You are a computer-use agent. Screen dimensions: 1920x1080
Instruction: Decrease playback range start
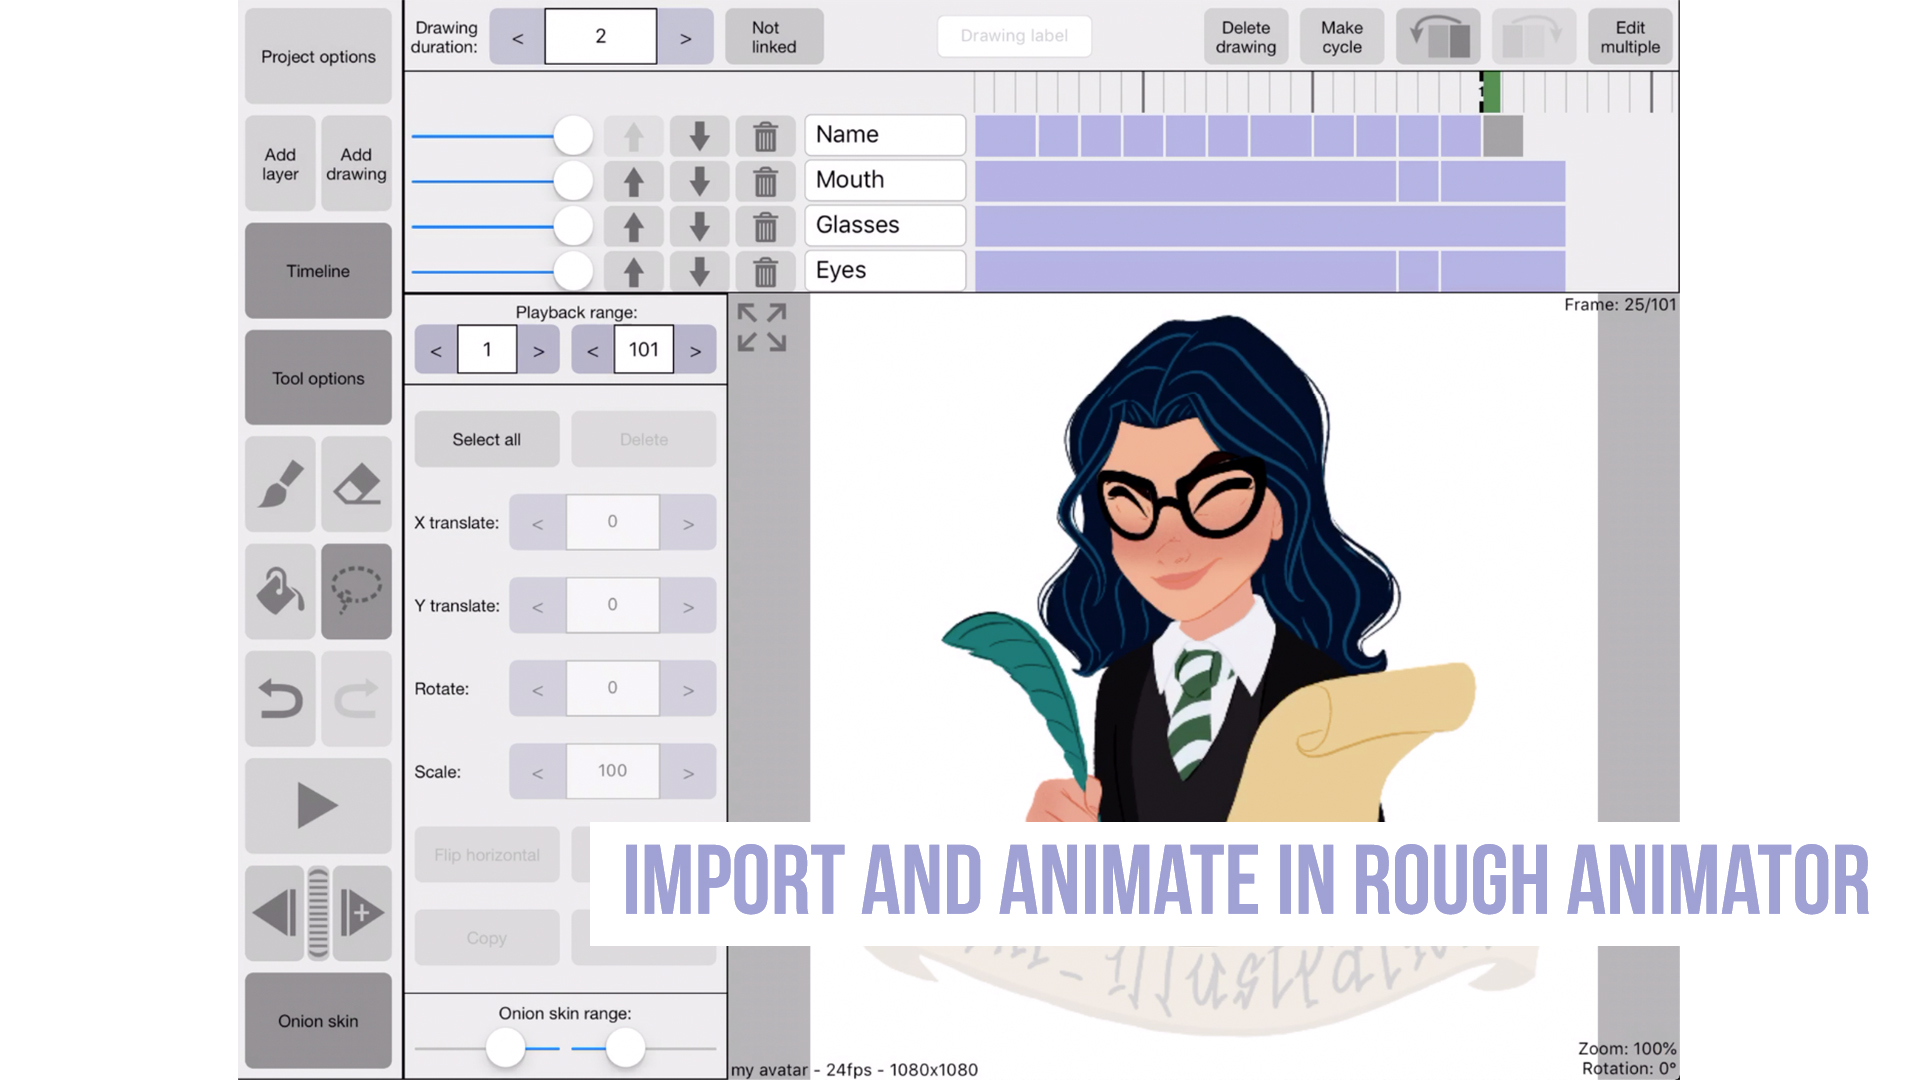pos(436,350)
